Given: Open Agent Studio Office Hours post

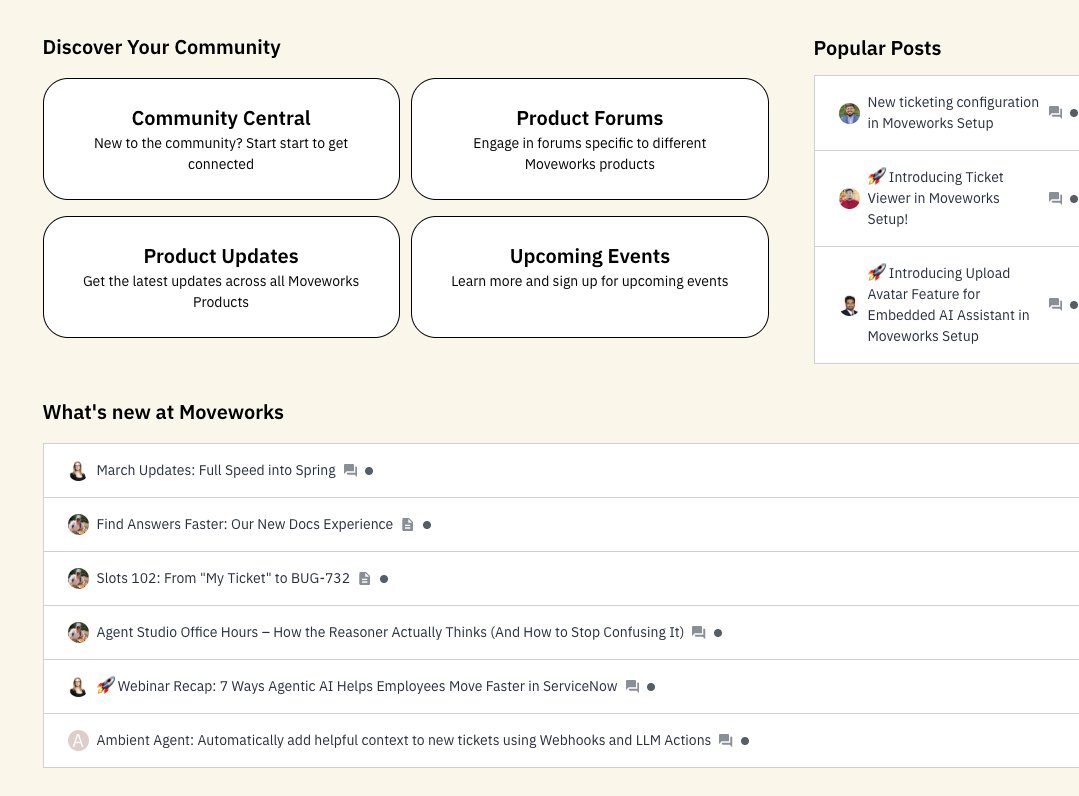Looking at the screenshot, I should pyautogui.click(x=390, y=632).
